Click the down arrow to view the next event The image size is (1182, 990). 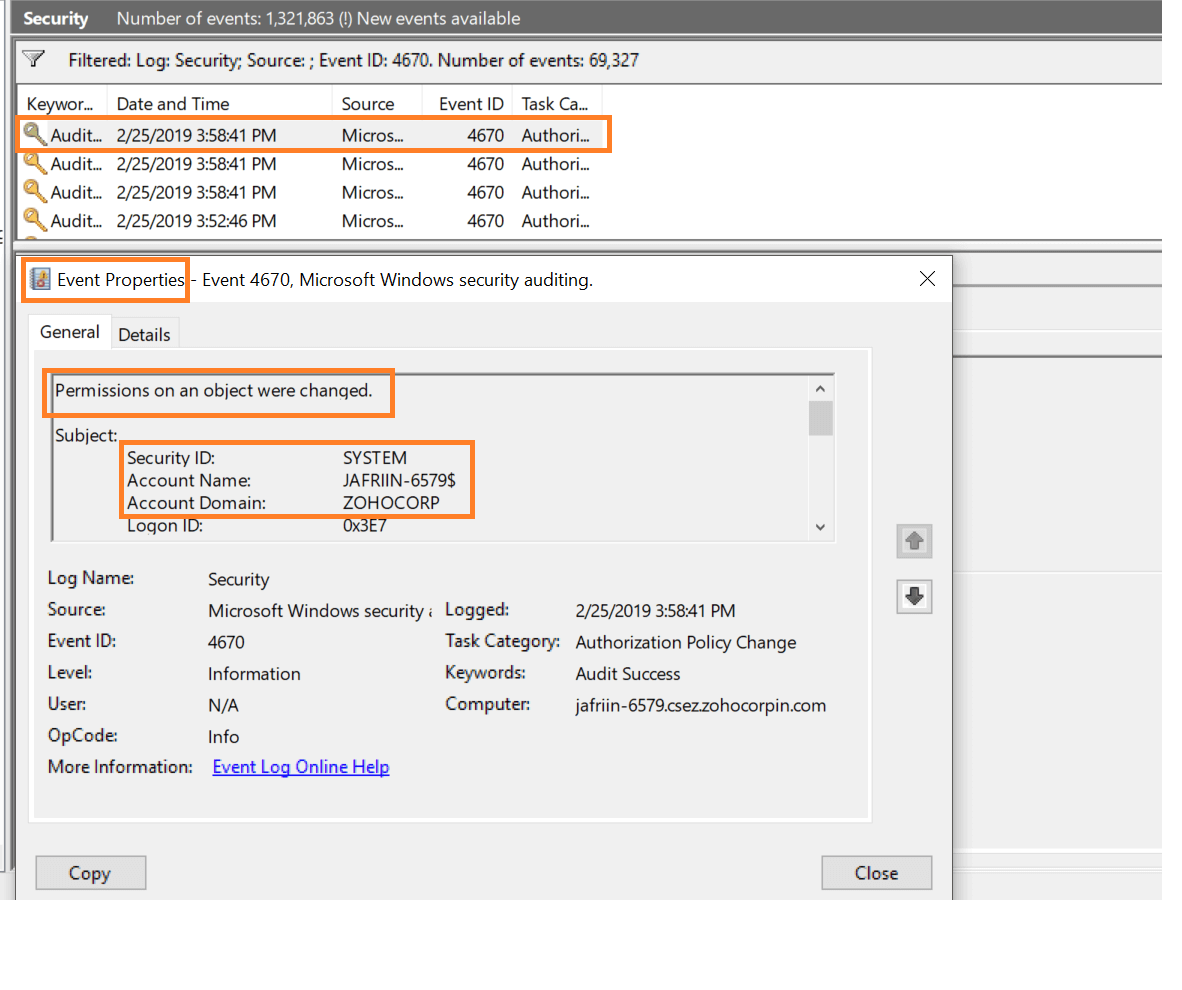click(x=913, y=596)
